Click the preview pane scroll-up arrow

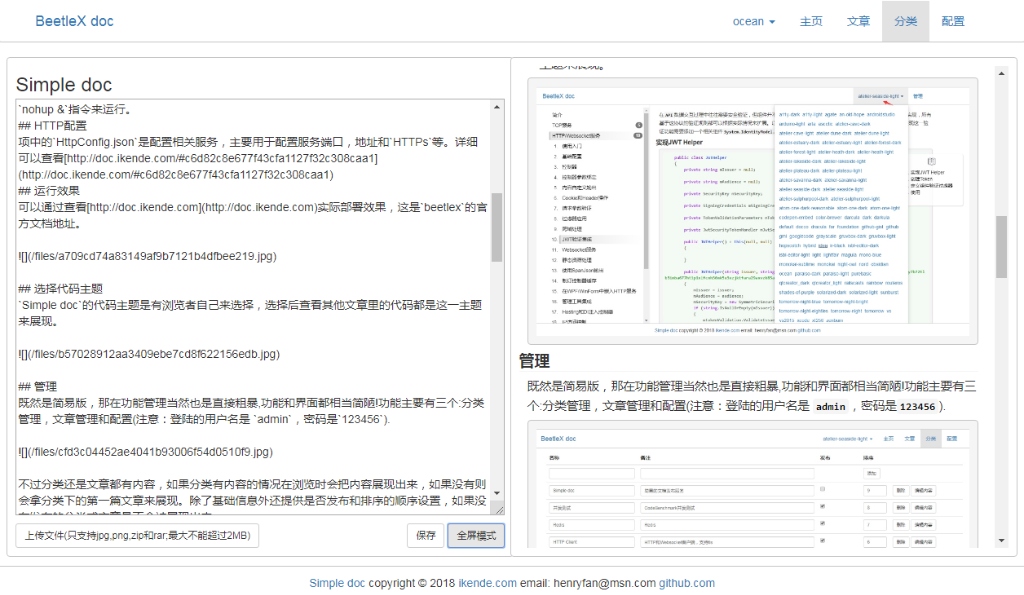(x=997, y=73)
